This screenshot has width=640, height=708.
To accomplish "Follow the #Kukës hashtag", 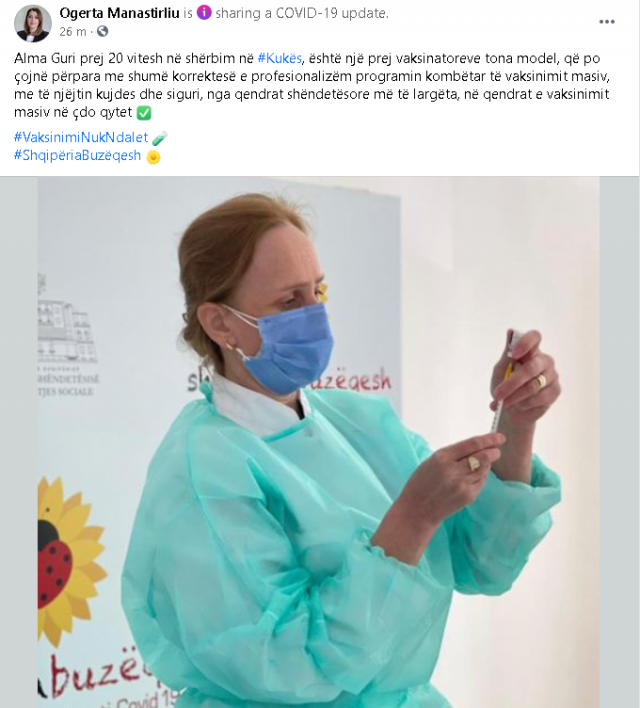I will [x=280, y=58].
